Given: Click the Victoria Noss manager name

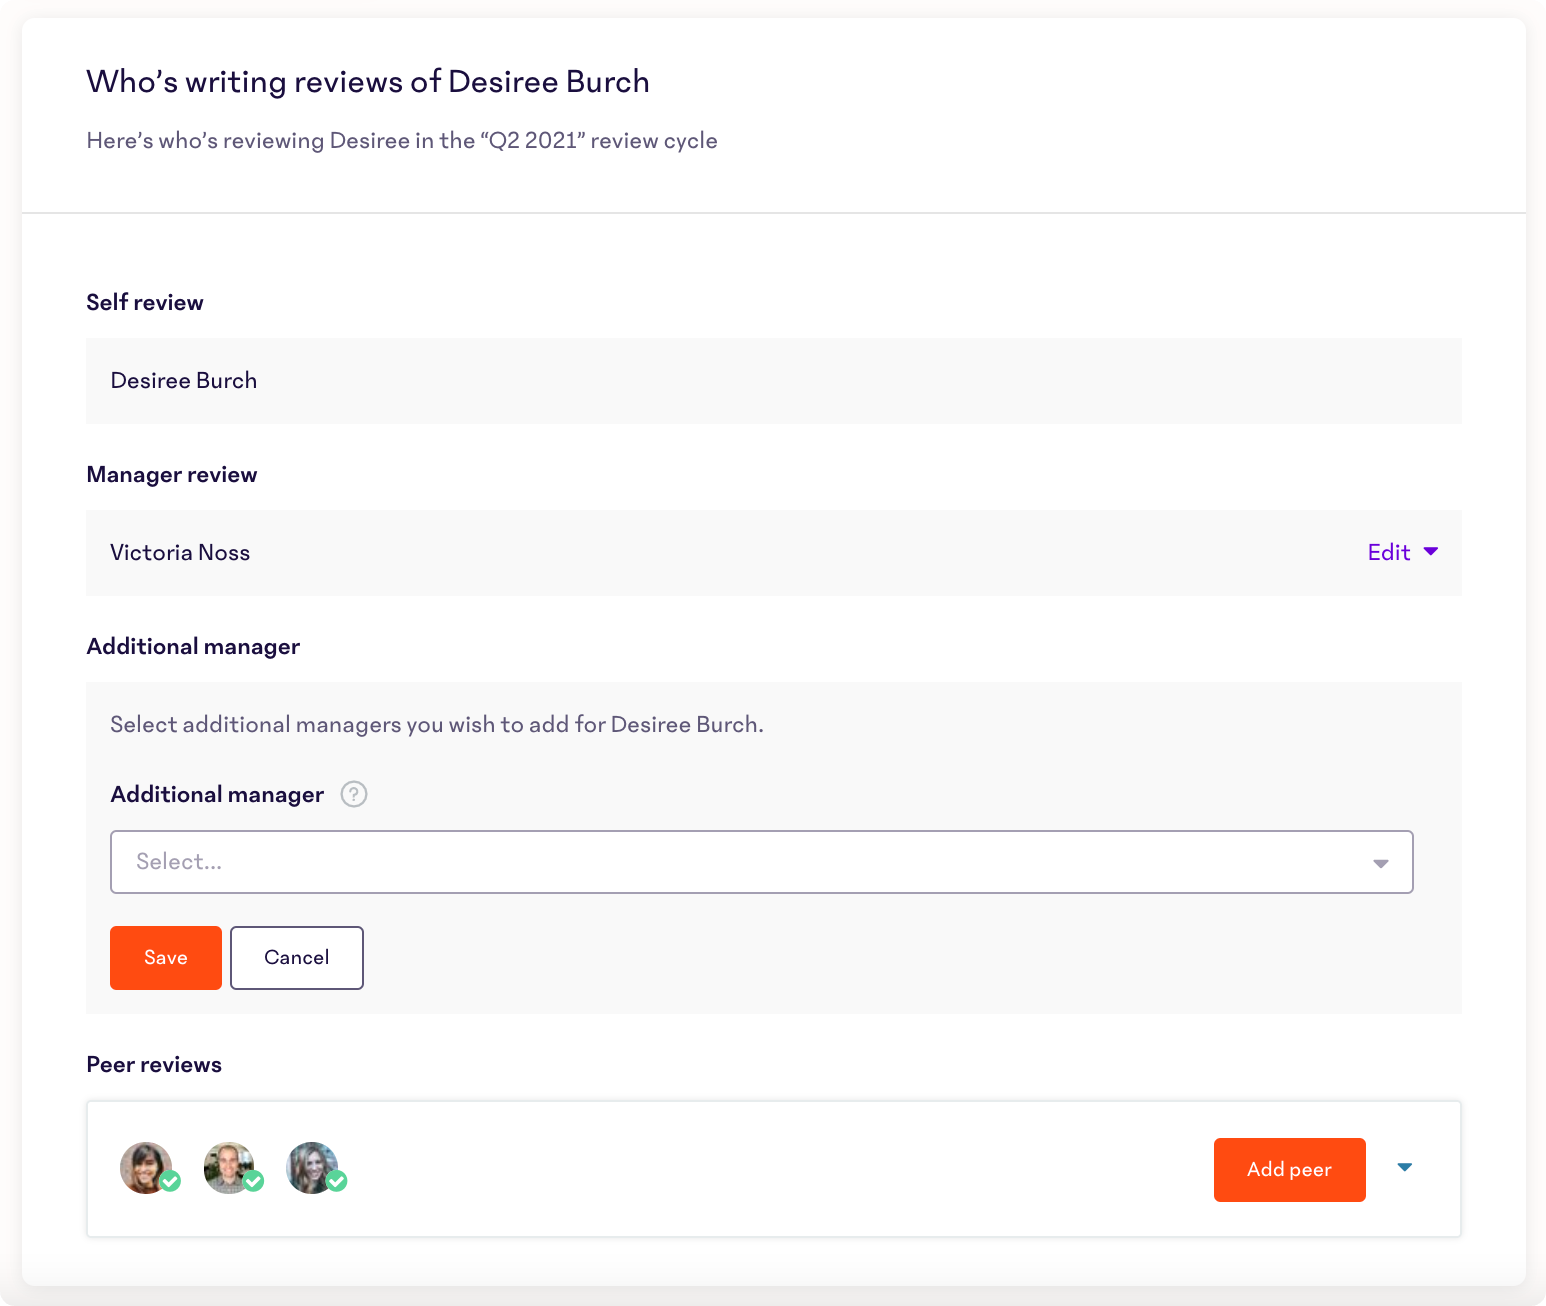Looking at the screenshot, I should [180, 553].
